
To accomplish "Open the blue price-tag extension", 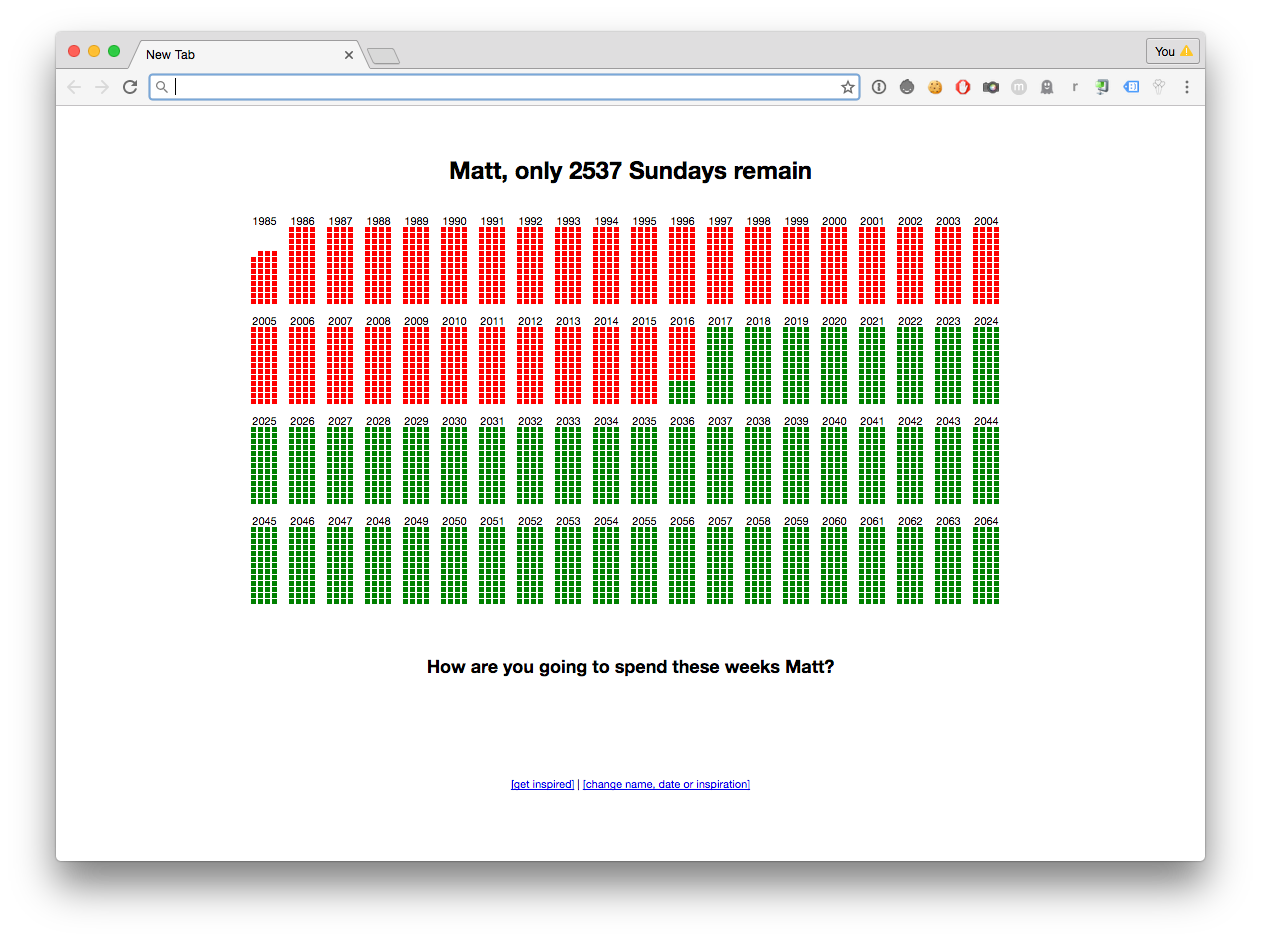I will [x=1130, y=87].
